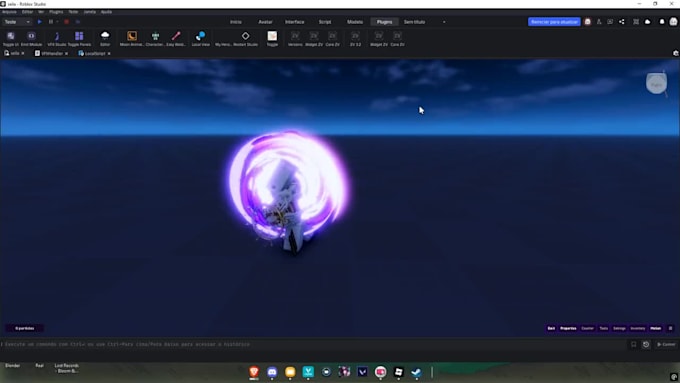This screenshot has height=383, width=680.
Task: Start playtest with the blue Play button
Action: [39, 22]
